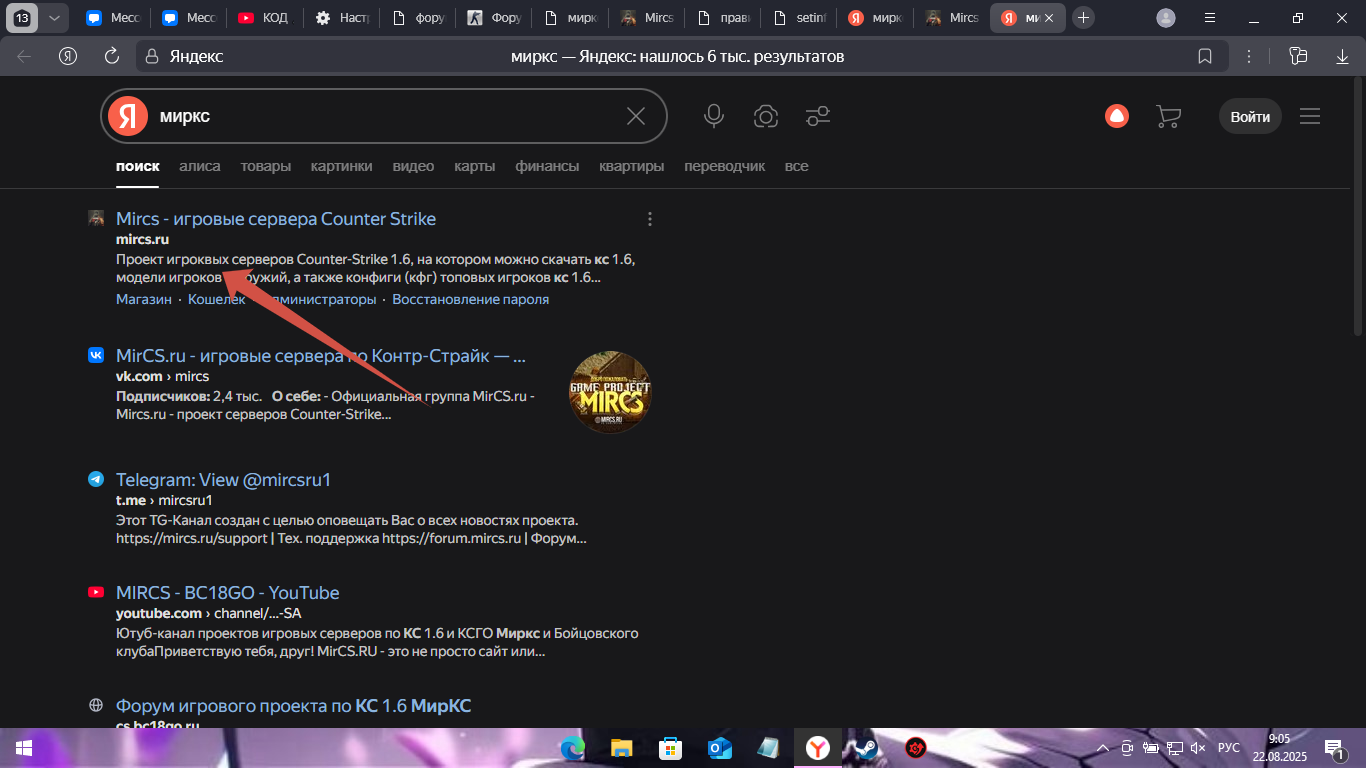The width and height of the screenshot is (1366, 768).
Task: Click the Войти login button
Action: pos(1250,116)
